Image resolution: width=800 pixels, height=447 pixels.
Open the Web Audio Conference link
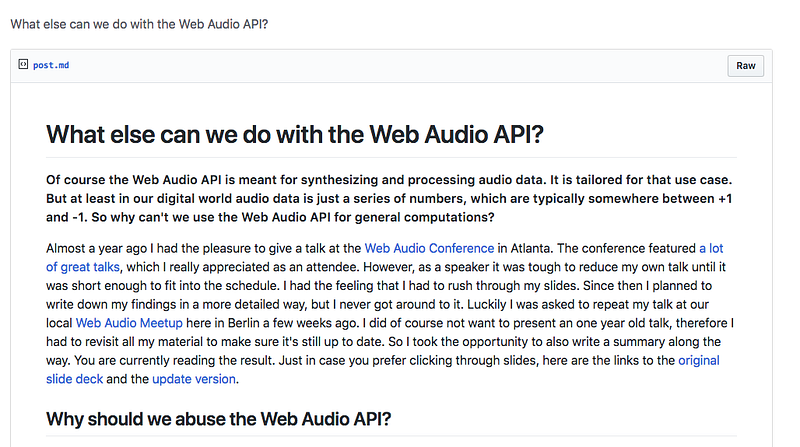coord(429,247)
